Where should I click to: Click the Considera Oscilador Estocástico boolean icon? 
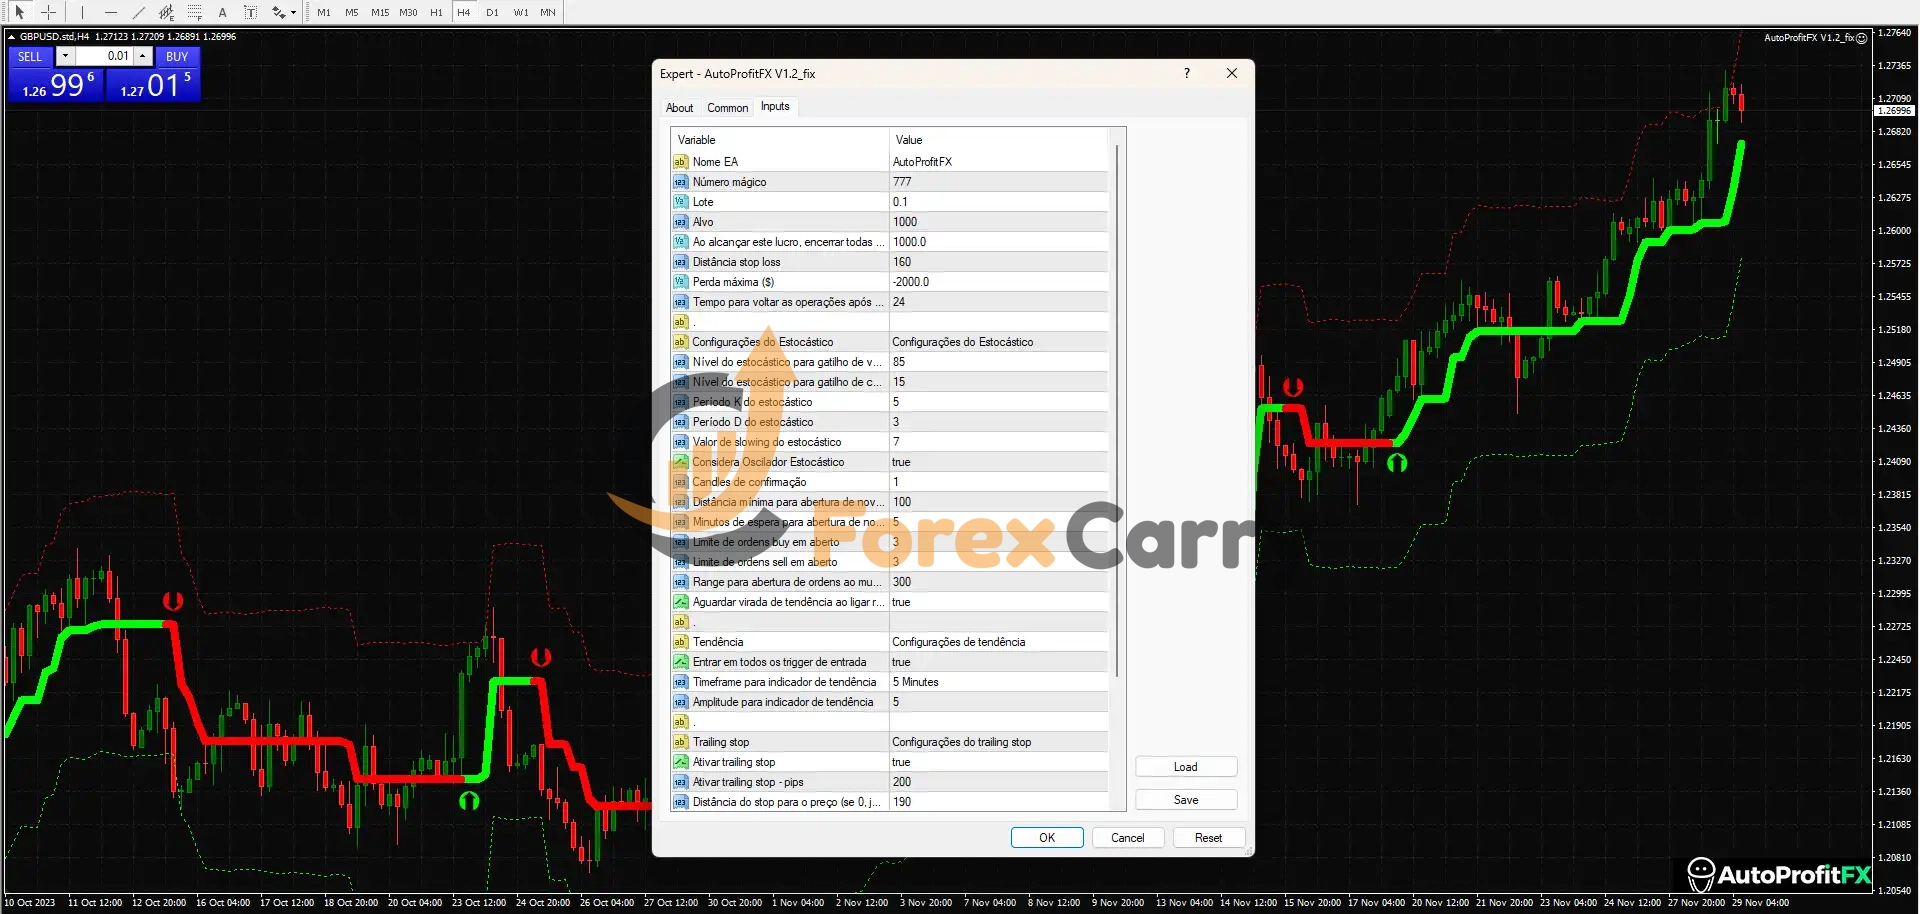tap(680, 462)
